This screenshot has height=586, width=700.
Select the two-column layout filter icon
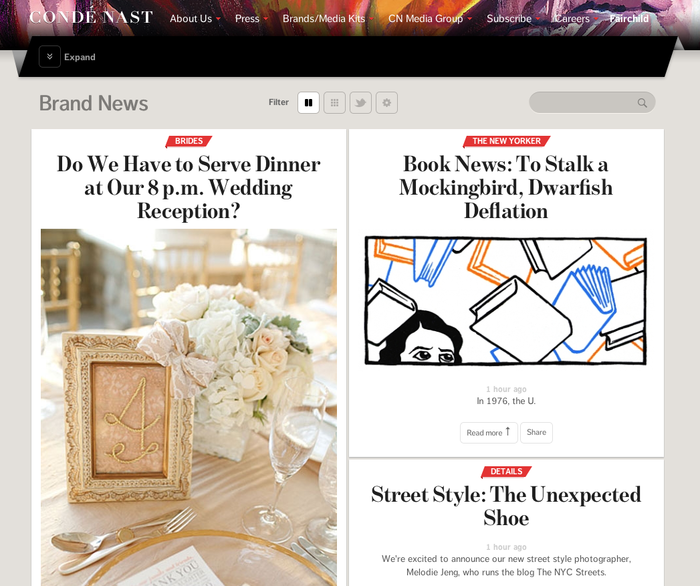[x=308, y=103]
